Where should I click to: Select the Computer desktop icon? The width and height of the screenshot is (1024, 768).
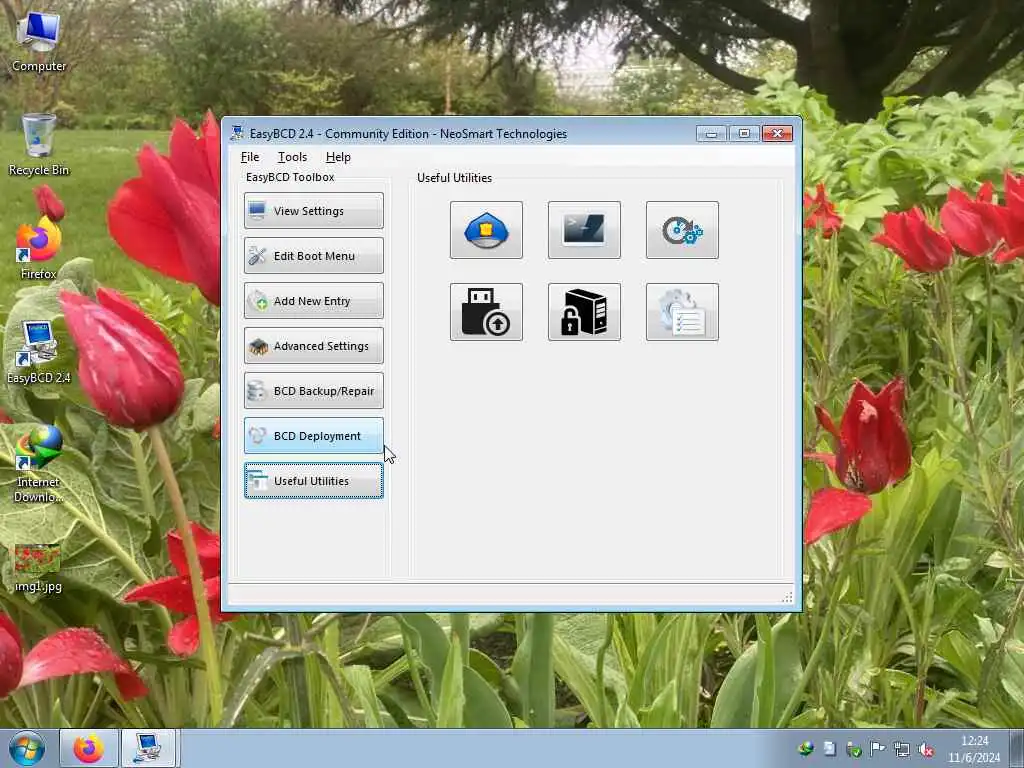tap(39, 42)
